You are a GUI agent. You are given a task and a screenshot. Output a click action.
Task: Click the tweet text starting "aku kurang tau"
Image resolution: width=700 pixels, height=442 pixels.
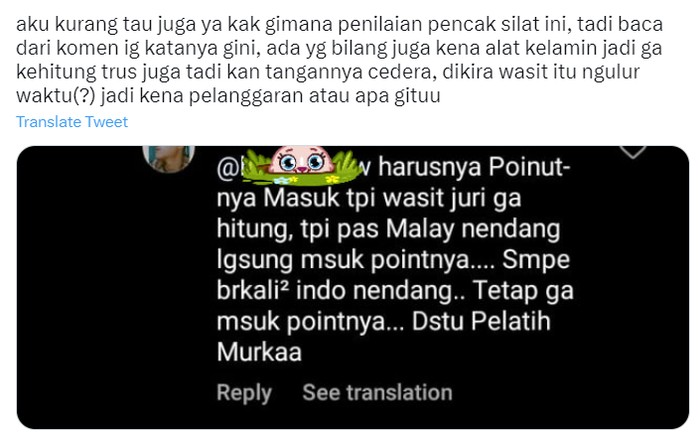[x=339, y=60]
